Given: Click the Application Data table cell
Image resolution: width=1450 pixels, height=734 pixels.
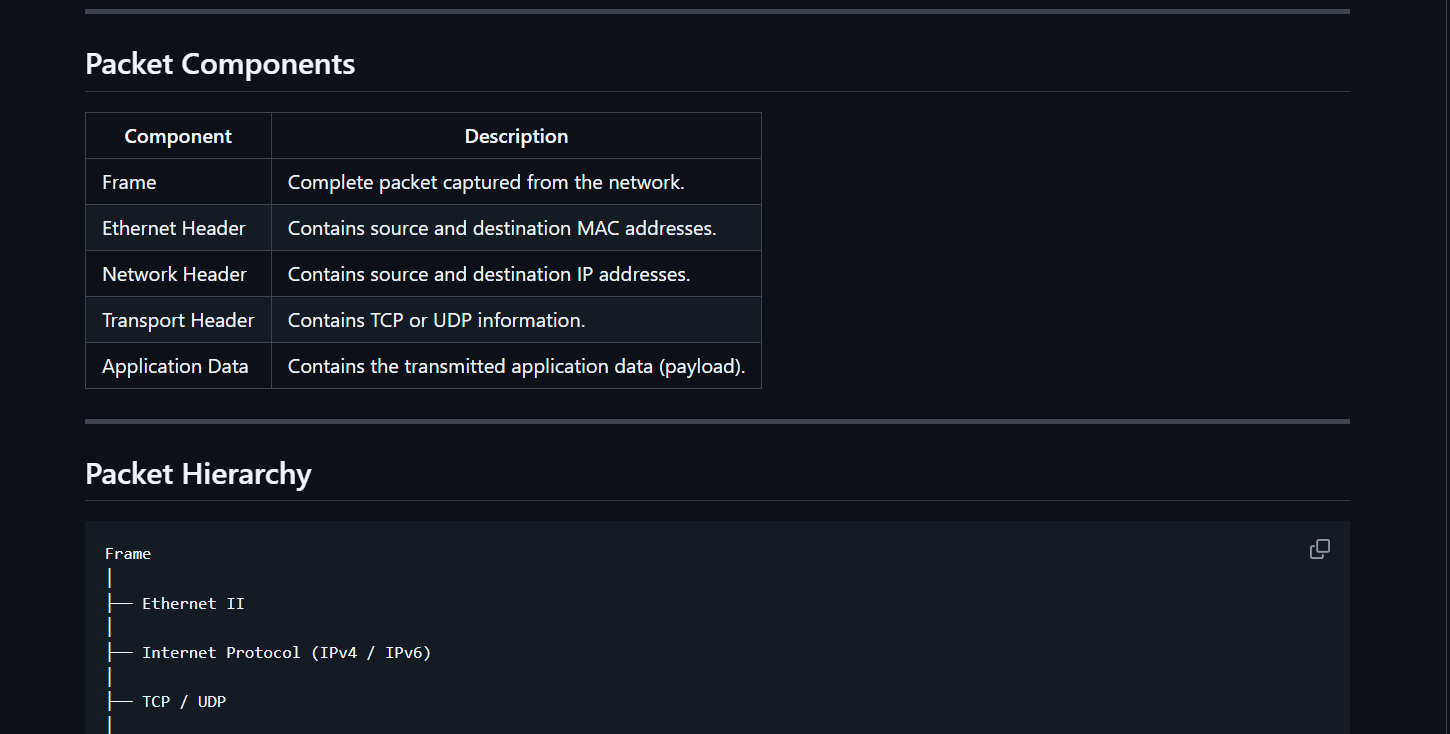Looking at the screenshot, I should tap(178, 366).
